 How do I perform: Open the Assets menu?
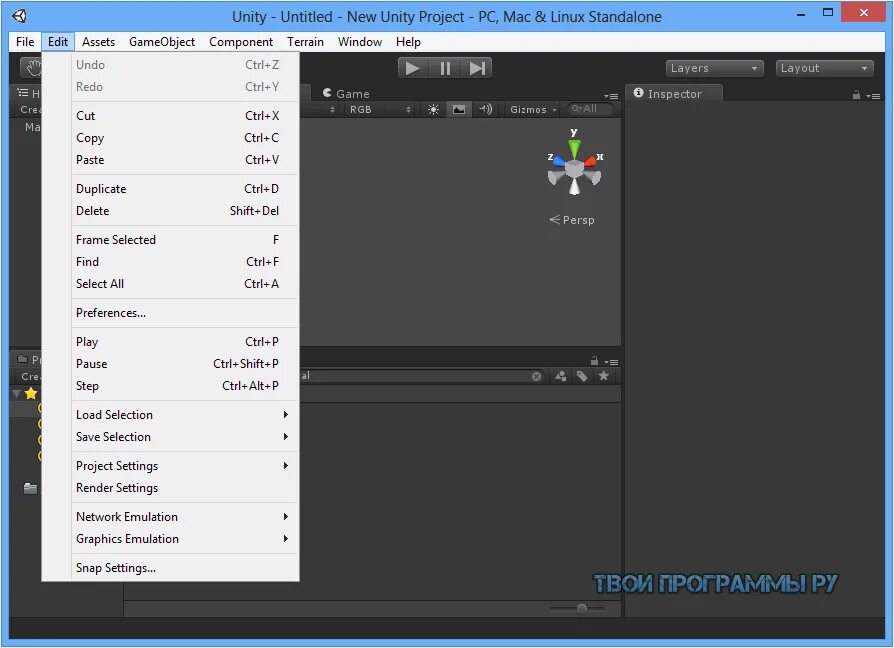99,42
